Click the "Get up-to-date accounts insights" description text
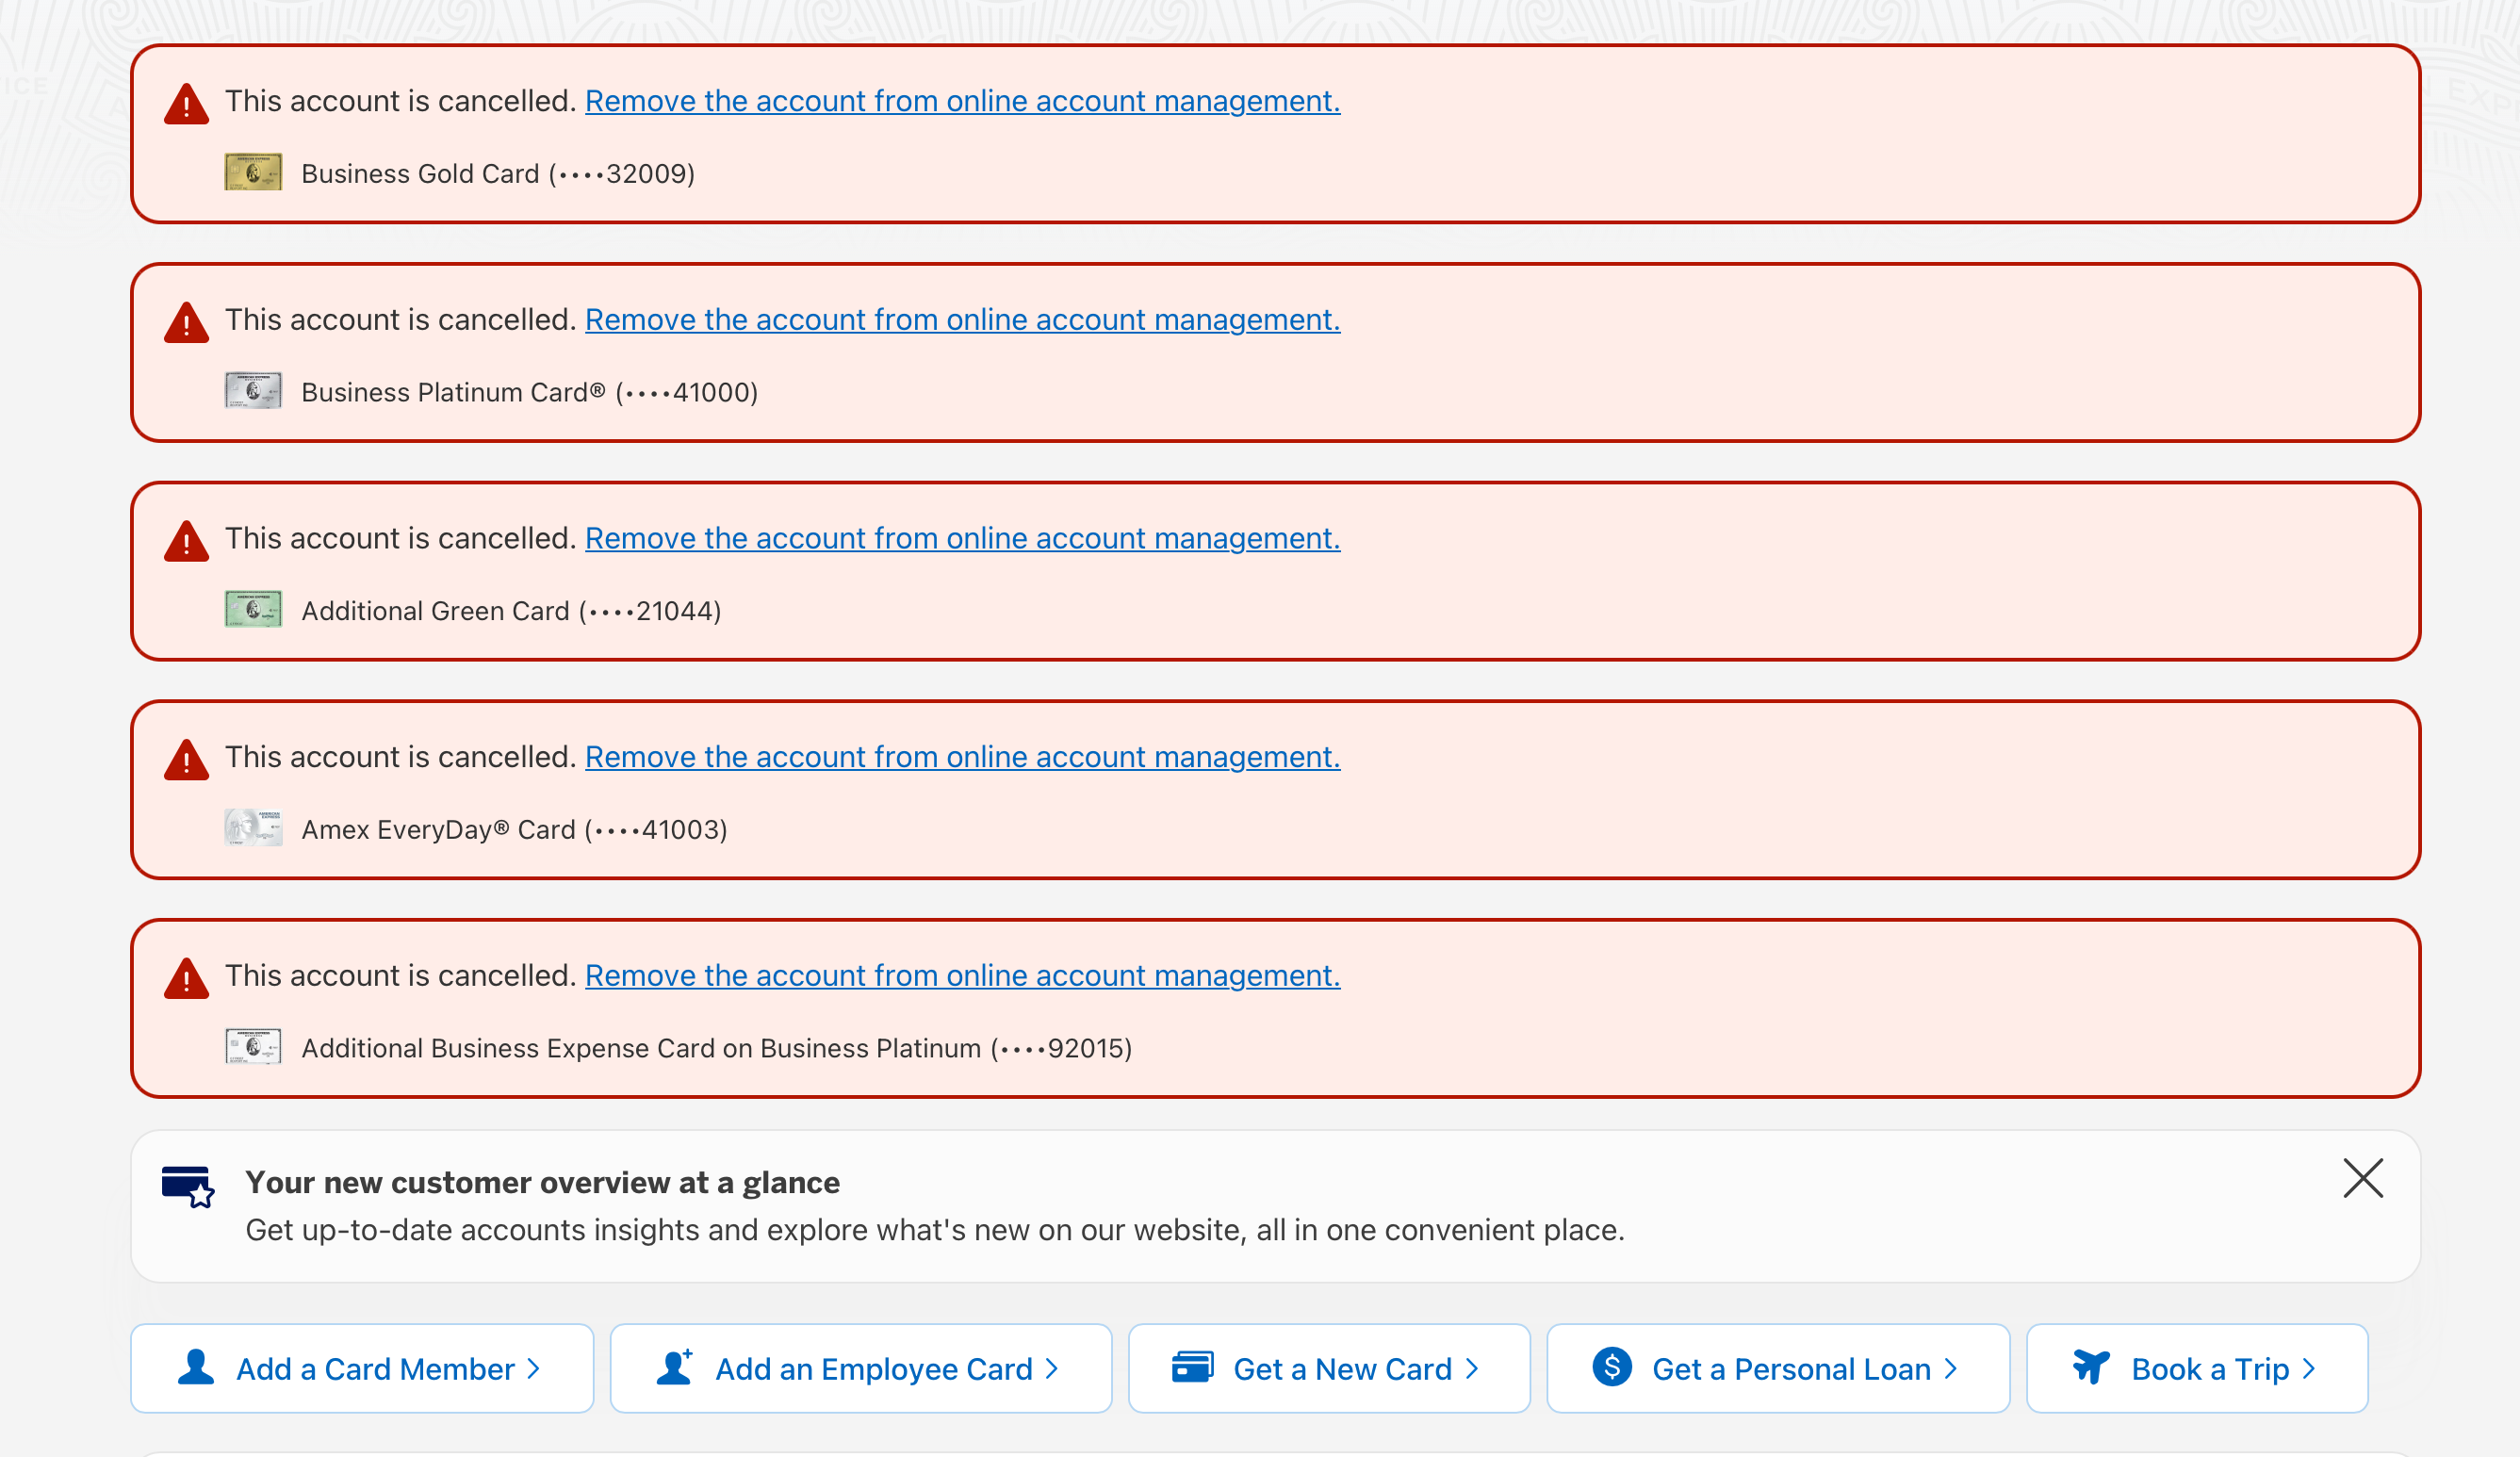 [935, 1230]
